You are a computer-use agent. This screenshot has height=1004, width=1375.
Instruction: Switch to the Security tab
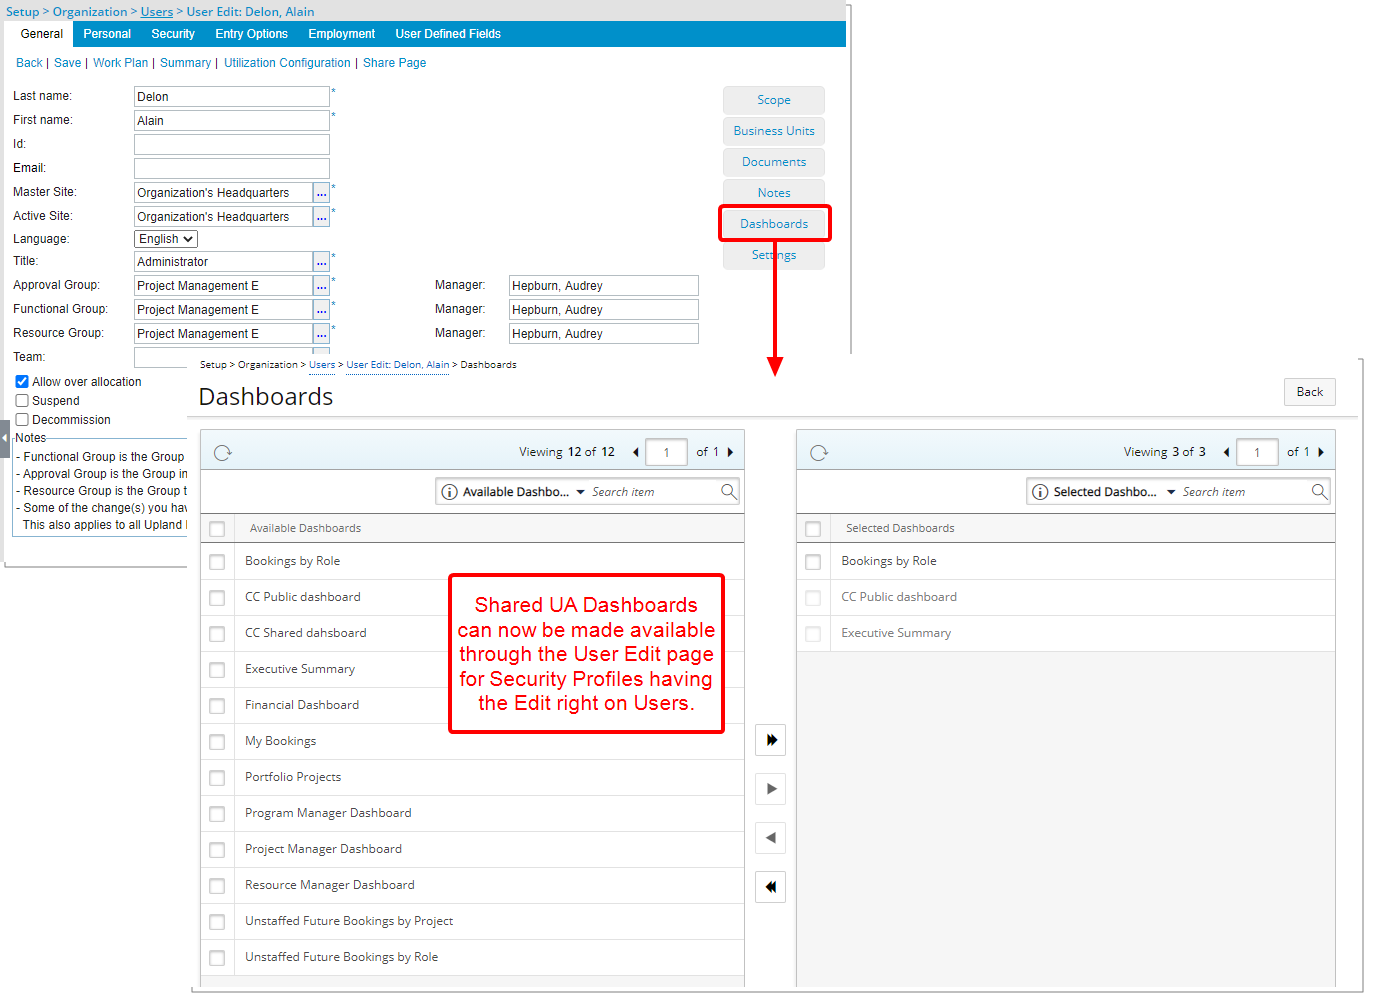(x=173, y=34)
